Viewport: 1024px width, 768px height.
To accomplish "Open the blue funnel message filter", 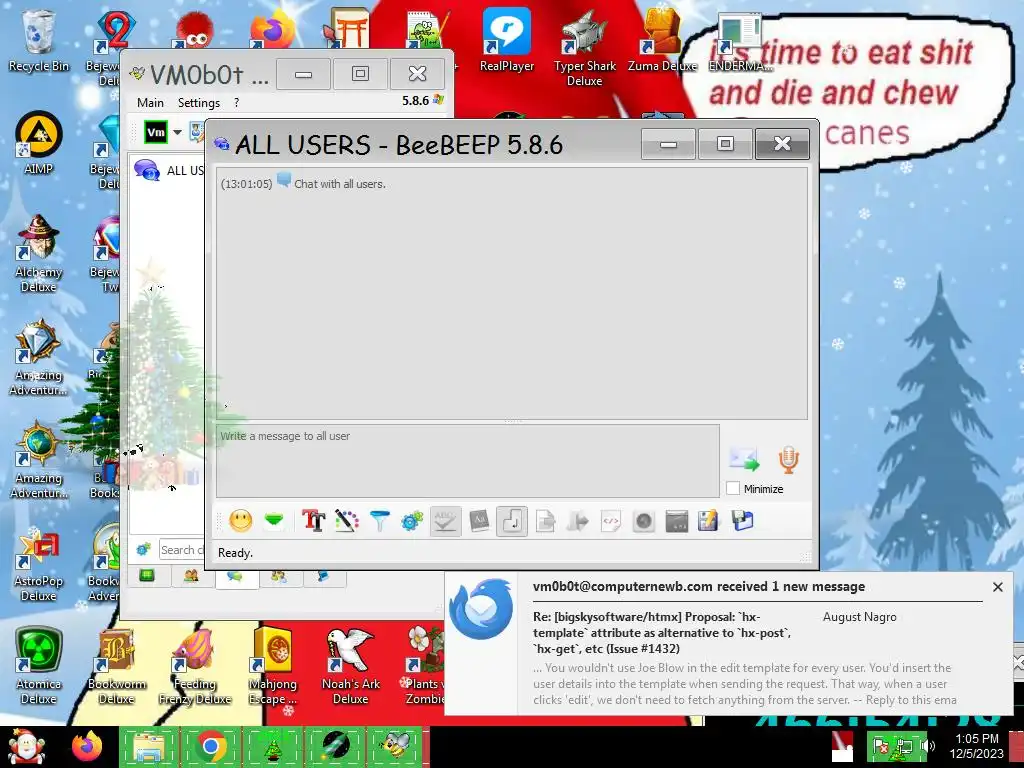I will pyautogui.click(x=379, y=520).
